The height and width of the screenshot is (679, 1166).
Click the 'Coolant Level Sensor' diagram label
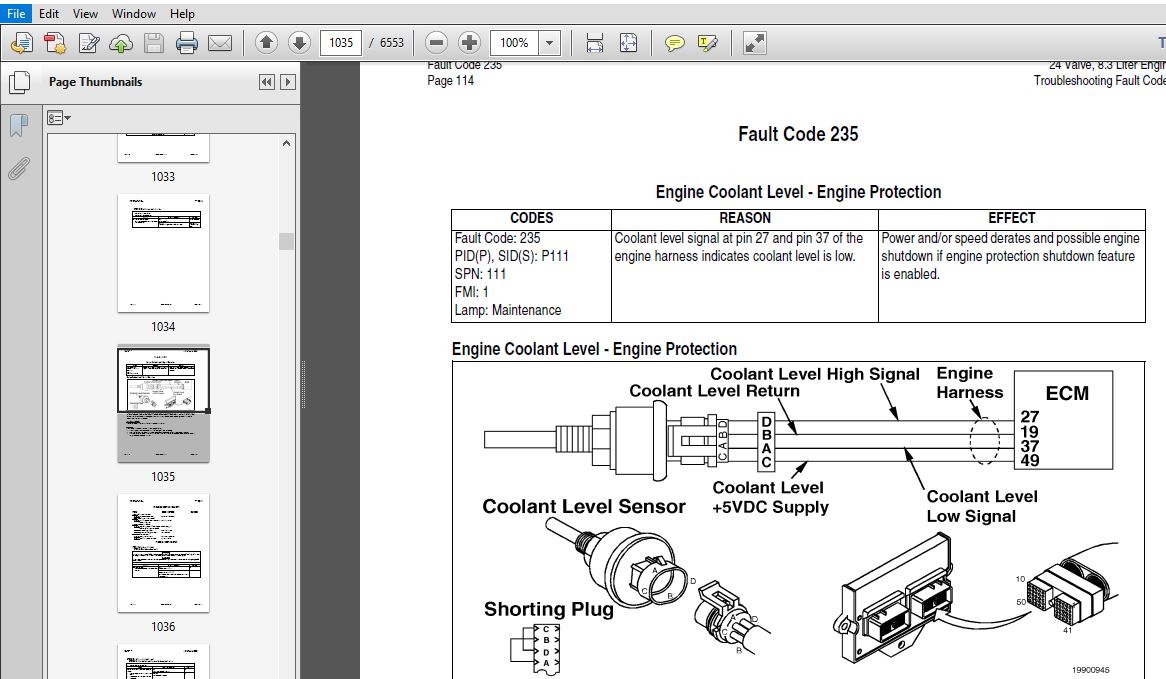pos(584,506)
